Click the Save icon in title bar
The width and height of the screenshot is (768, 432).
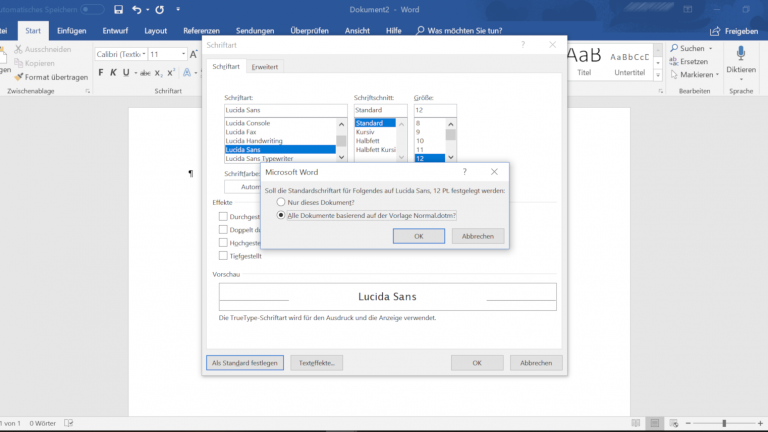point(119,10)
